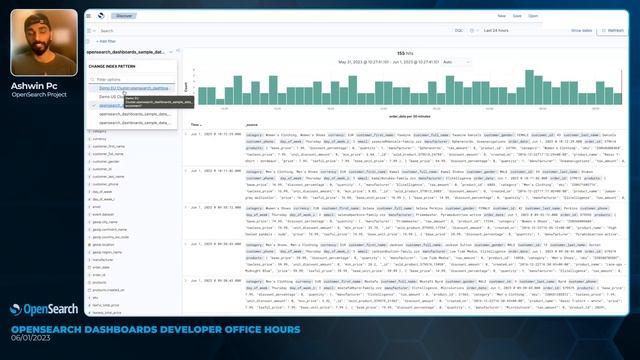This screenshot has height=360, width=640.
Task: Sort by the Time column header
Action: [196, 124]
